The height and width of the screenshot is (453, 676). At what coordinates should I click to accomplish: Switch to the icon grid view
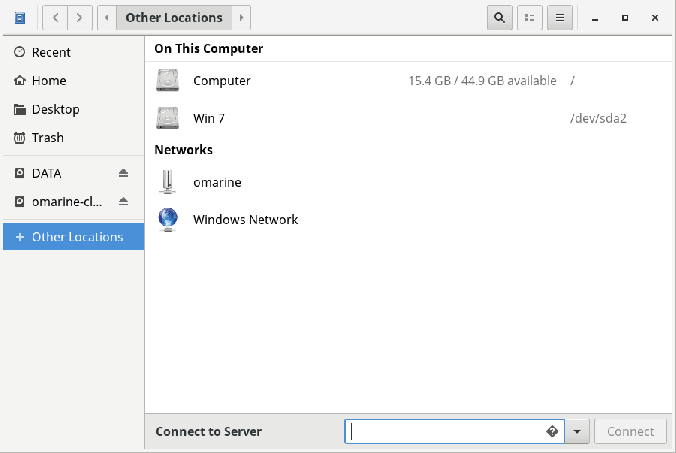coord(530,18)
